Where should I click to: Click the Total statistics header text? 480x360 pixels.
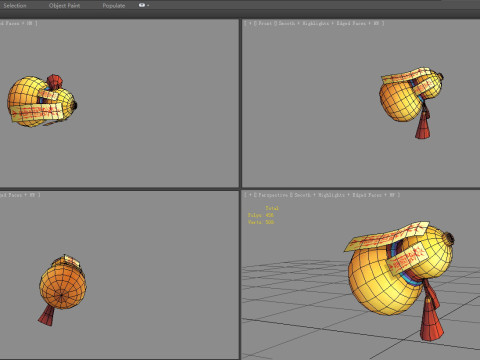click(x=272, y=208)
